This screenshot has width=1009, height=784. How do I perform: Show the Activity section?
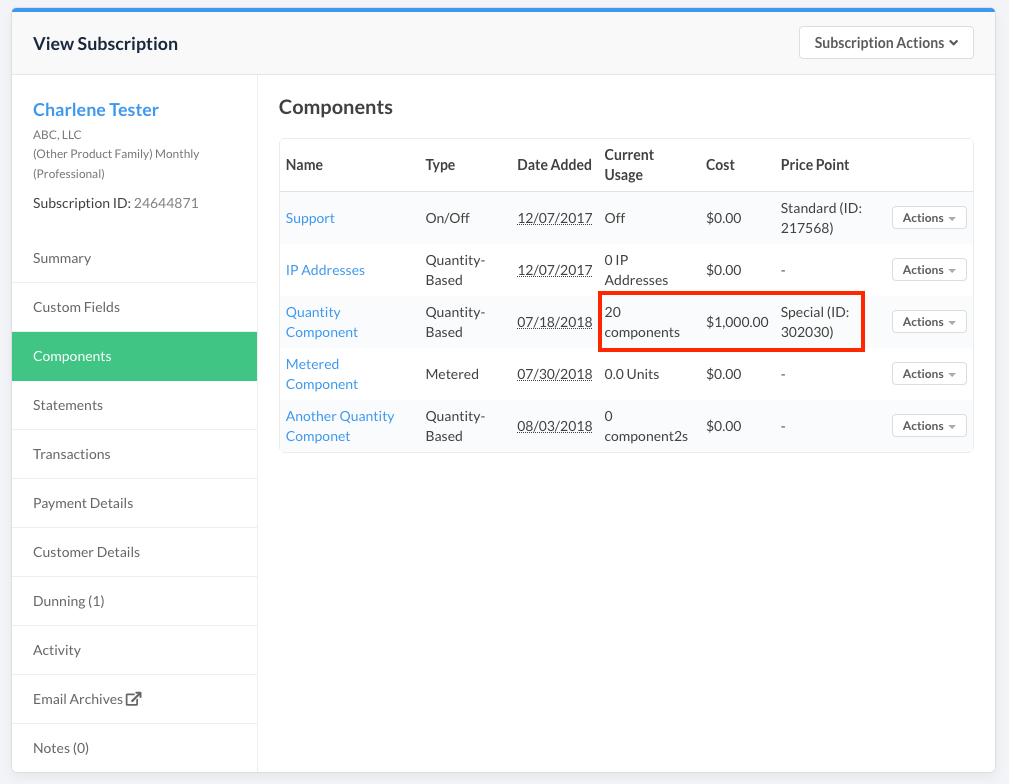click(57, 650)
